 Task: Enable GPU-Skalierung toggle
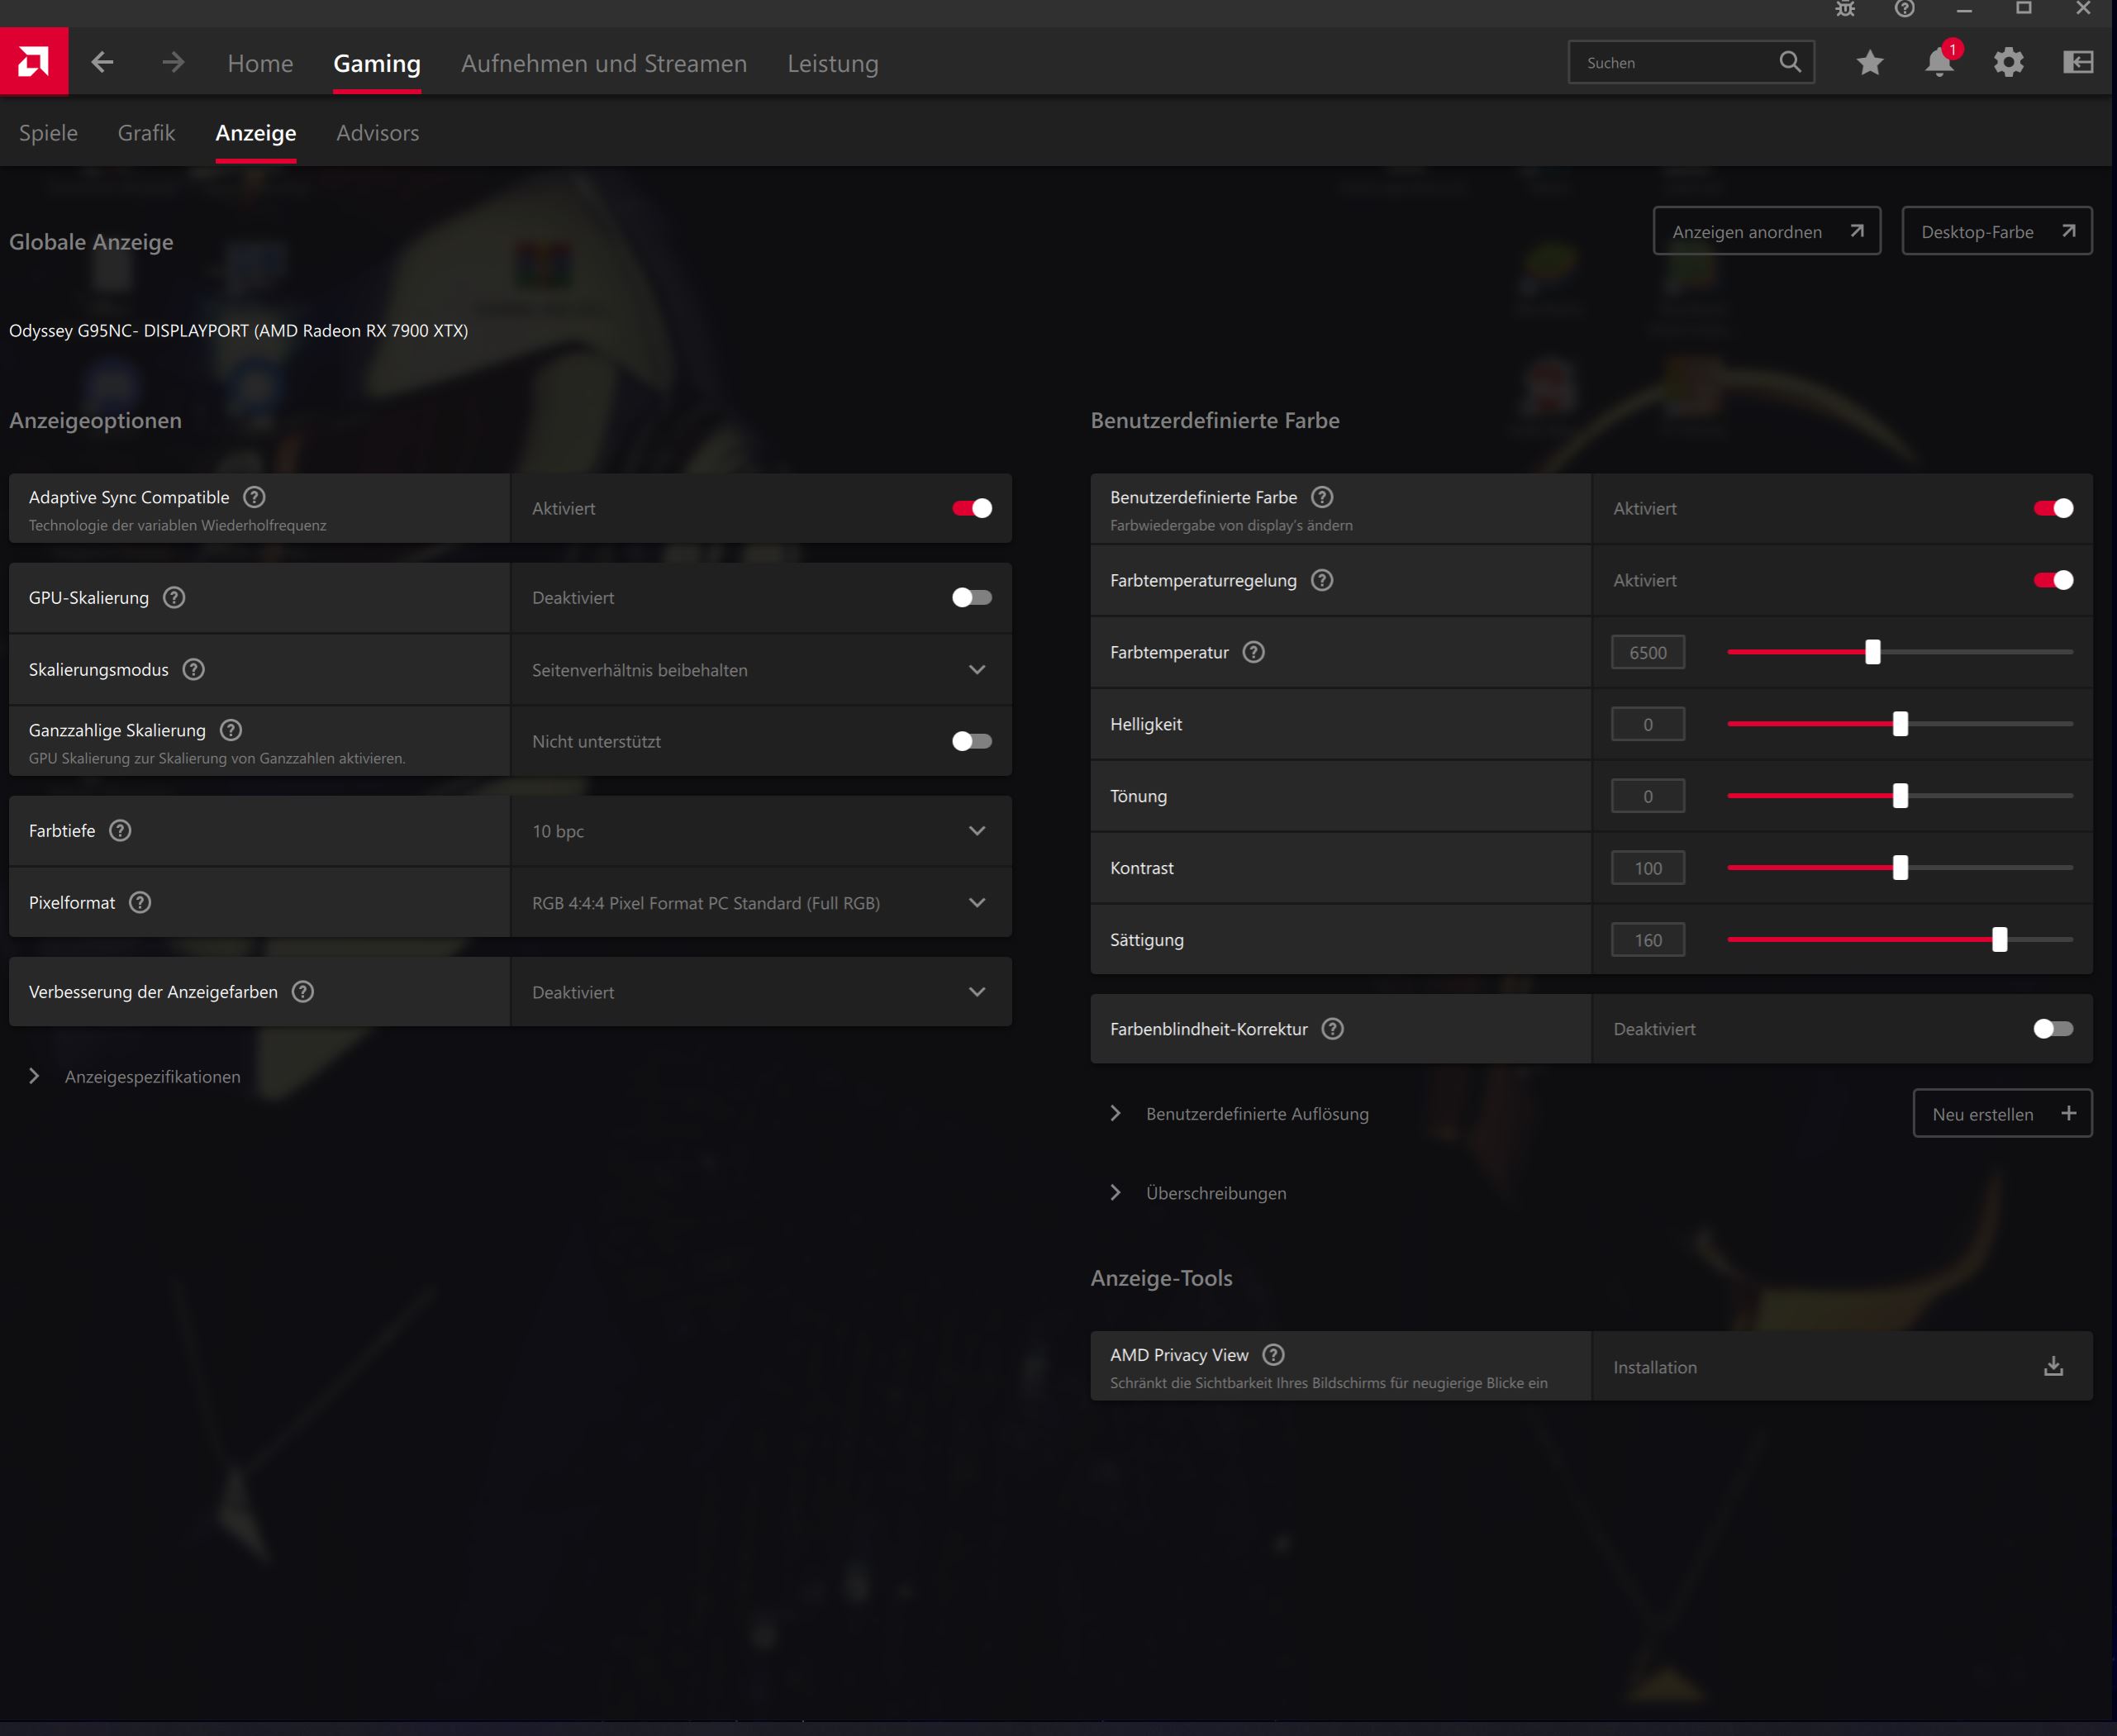[x=971, y=597]
